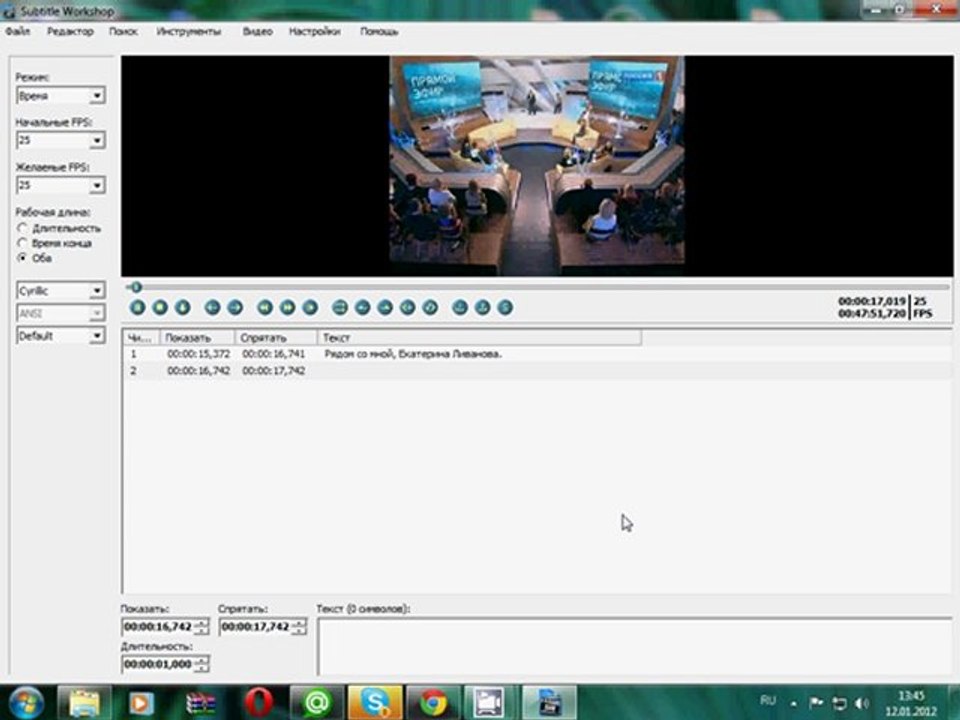Click the Start subtitle icon
960x720 pixels.
click(x=408, y=307)
